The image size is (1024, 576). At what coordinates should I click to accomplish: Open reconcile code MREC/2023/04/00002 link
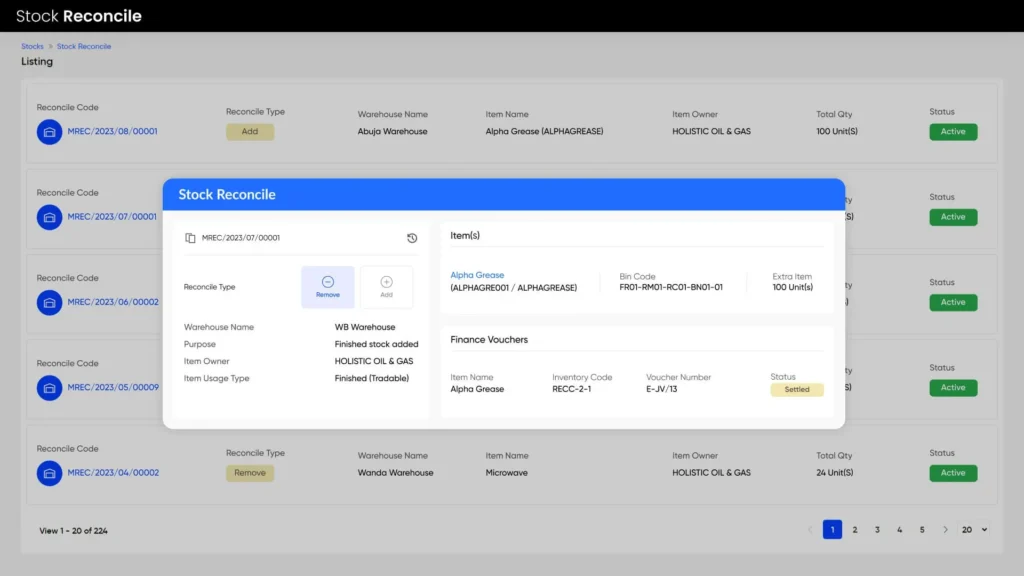point(112,473)
